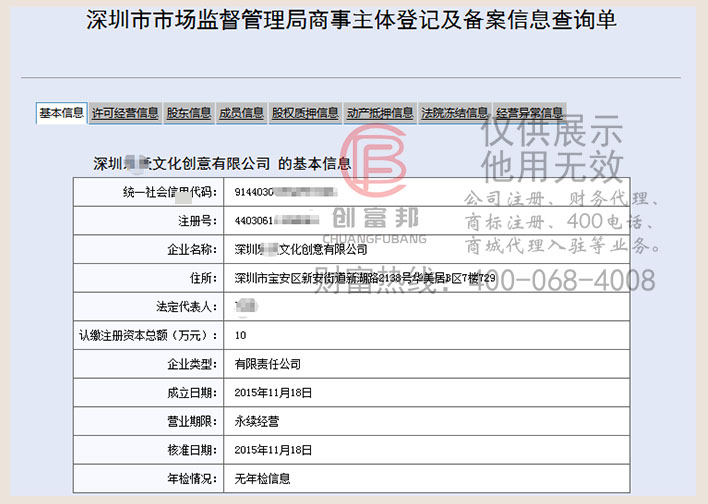708x504 pixels.
Task: Switch to the 股东信息 tab
Action: 189,113
